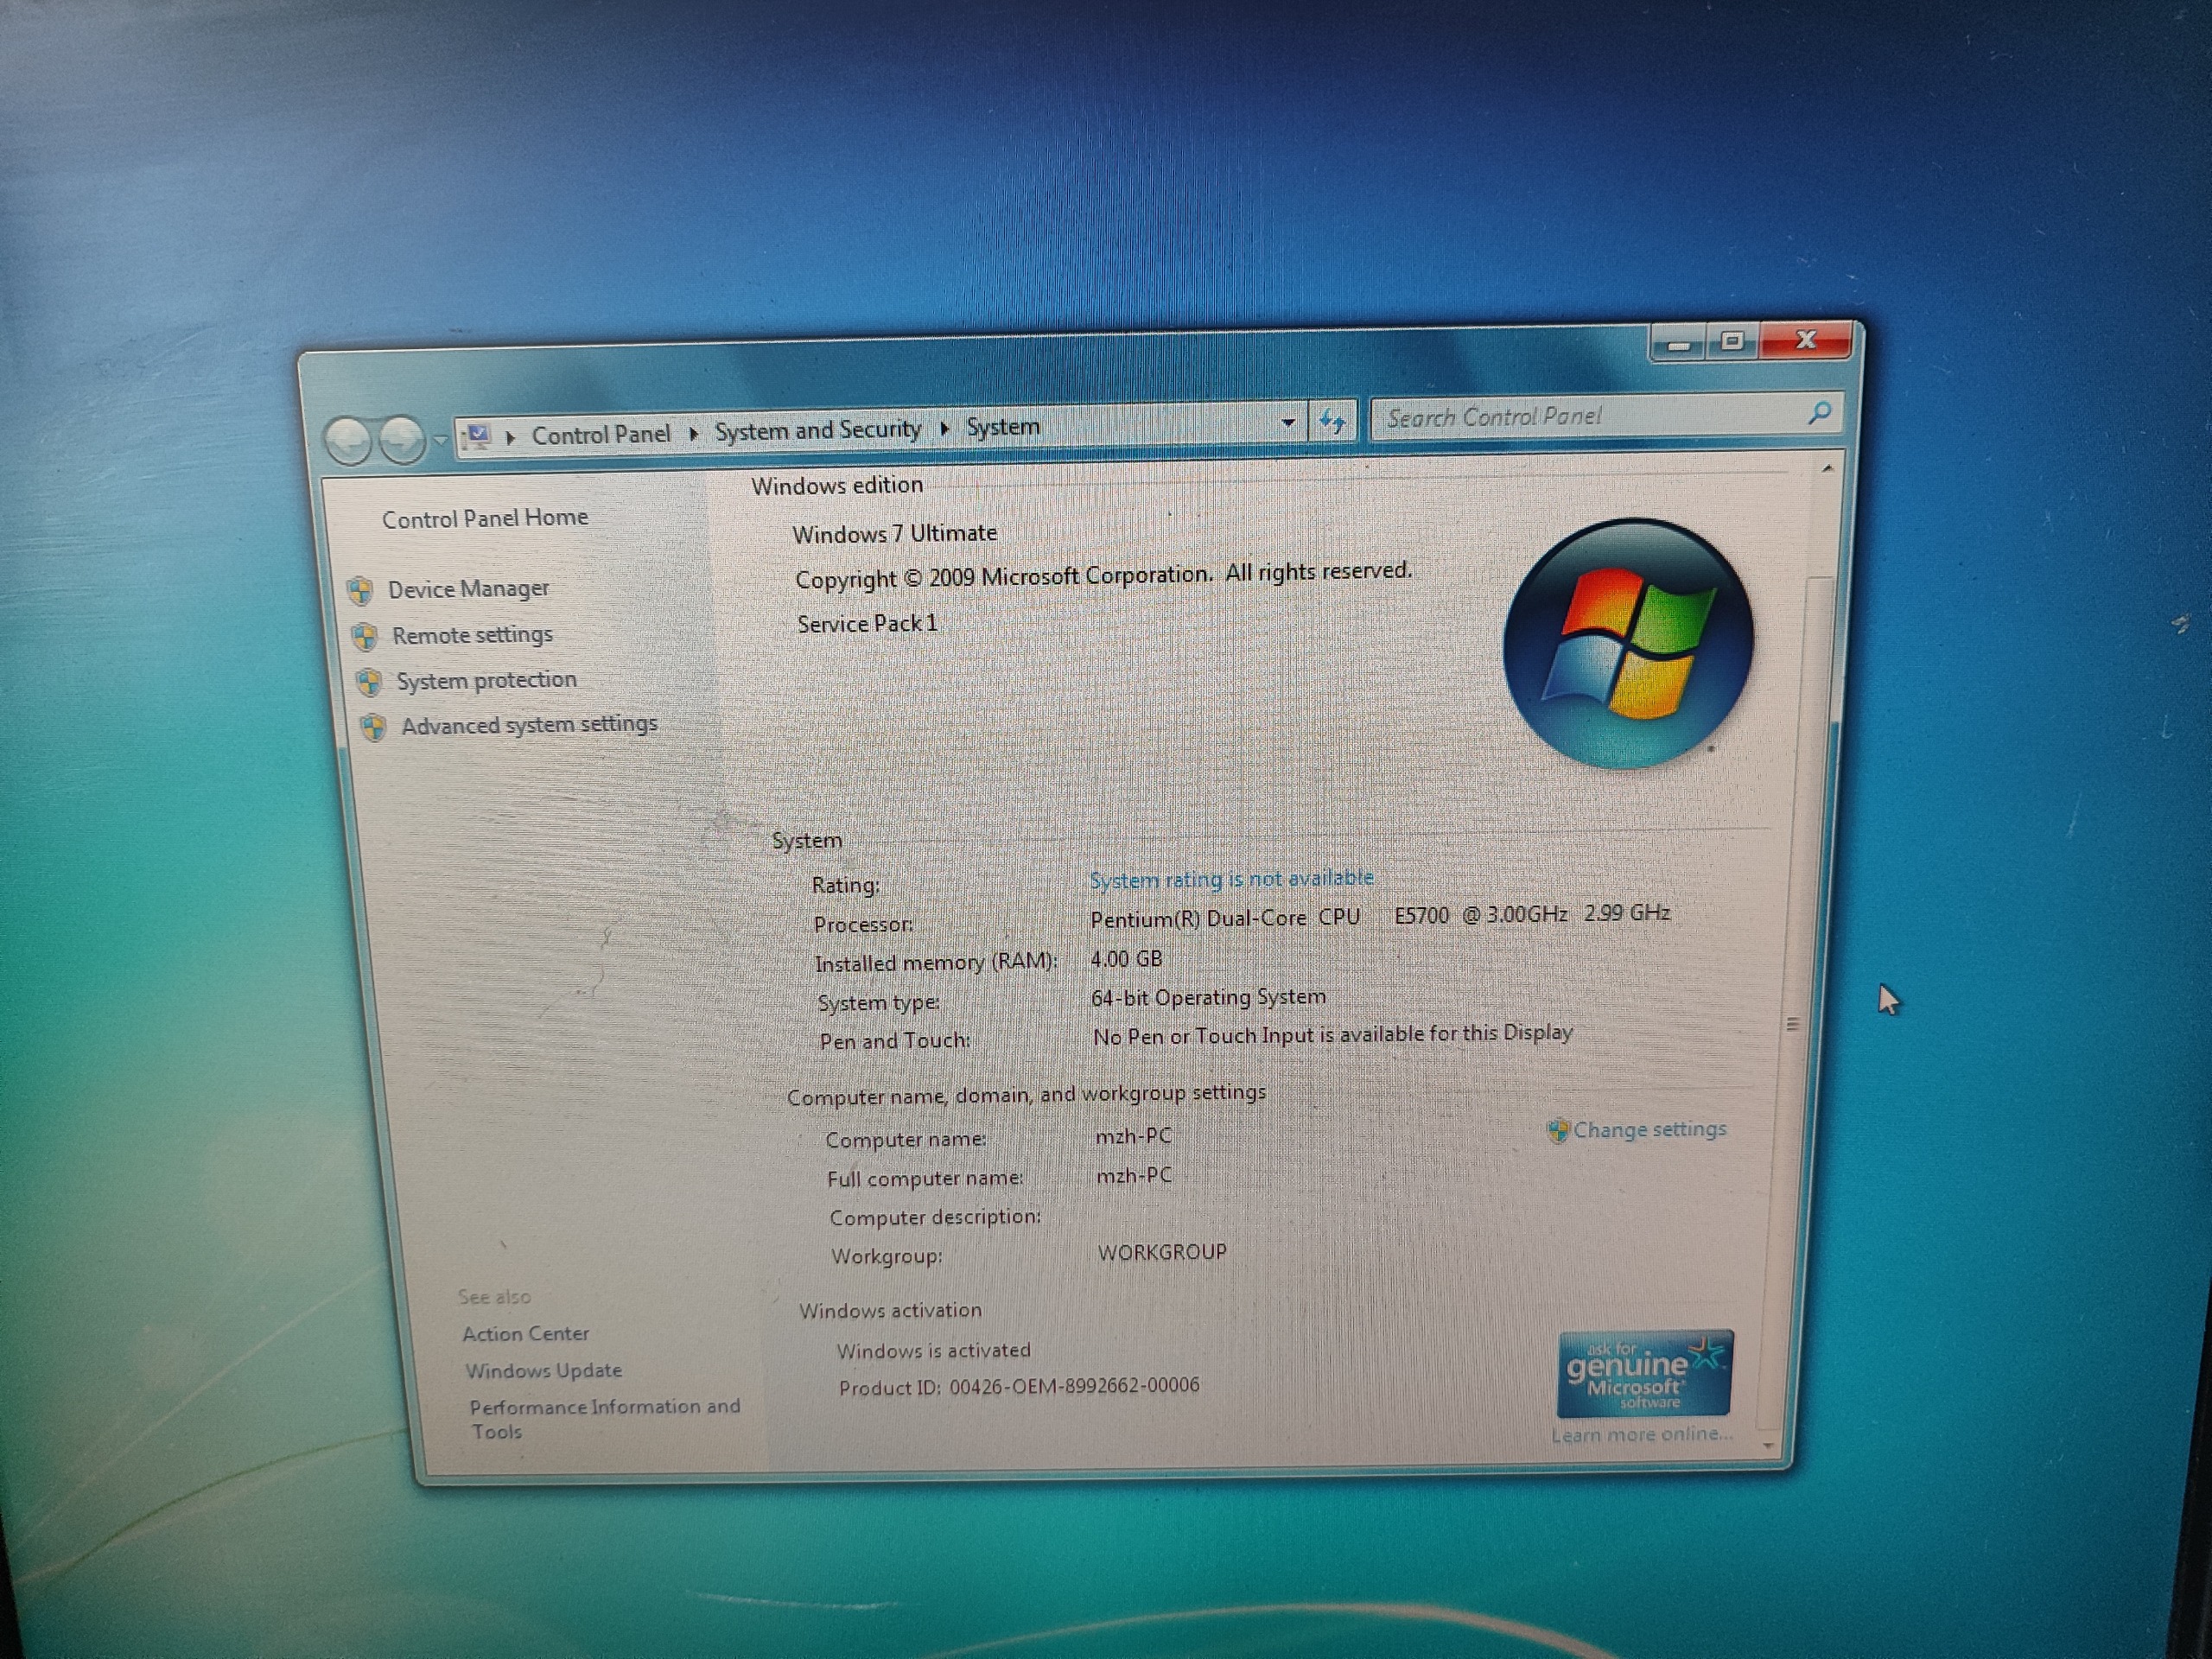Open Advanced system settings link
The height and width of the screenshot is (1659, 2212).
coord(529,724)
